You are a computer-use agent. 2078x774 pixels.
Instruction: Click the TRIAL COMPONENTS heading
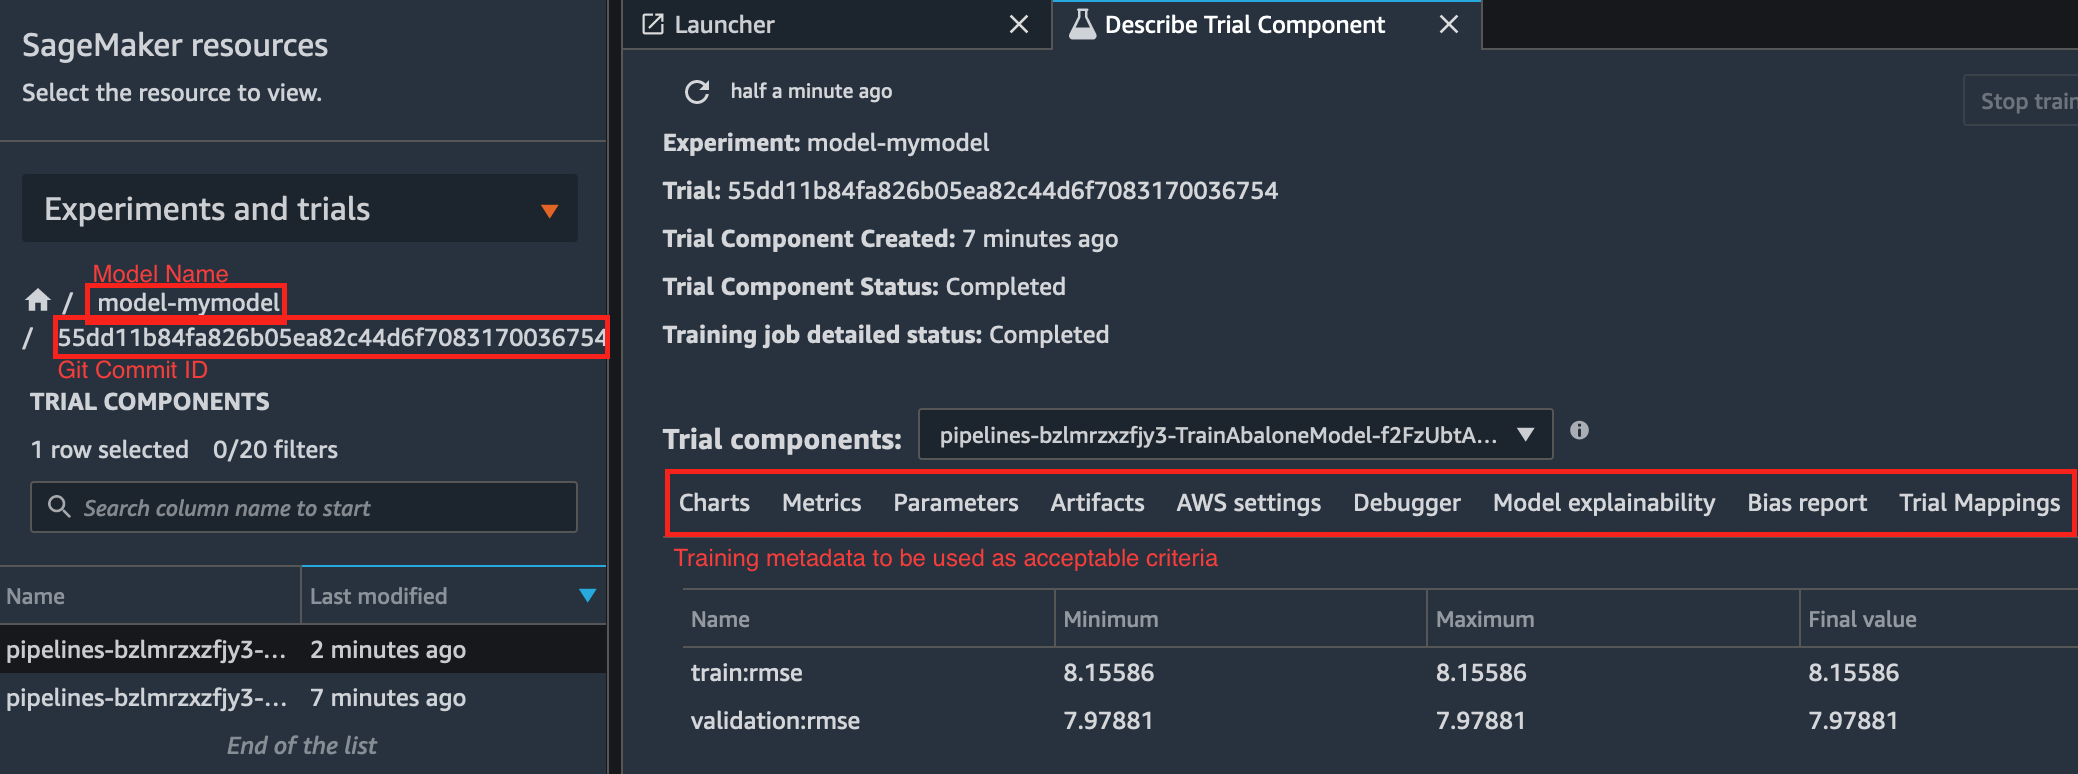tap(150, 401)
